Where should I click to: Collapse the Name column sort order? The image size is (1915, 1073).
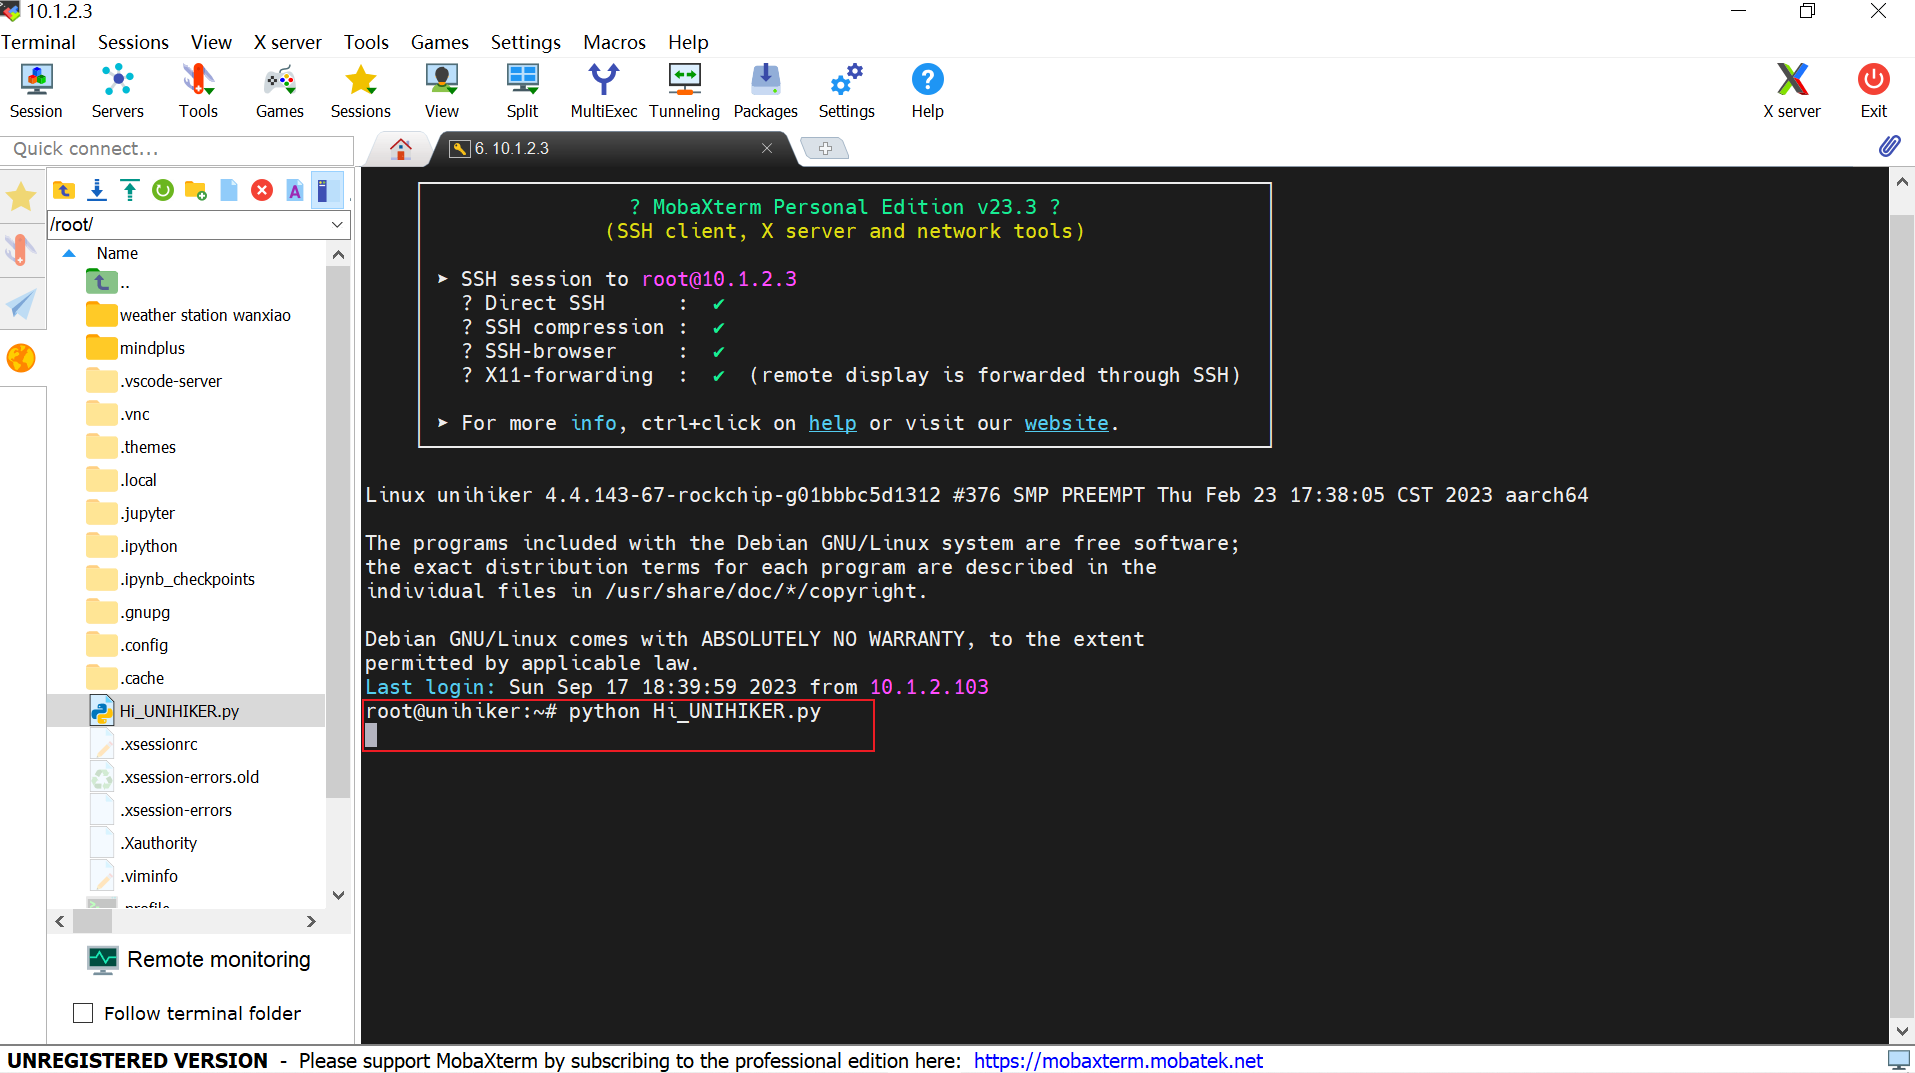68,253
